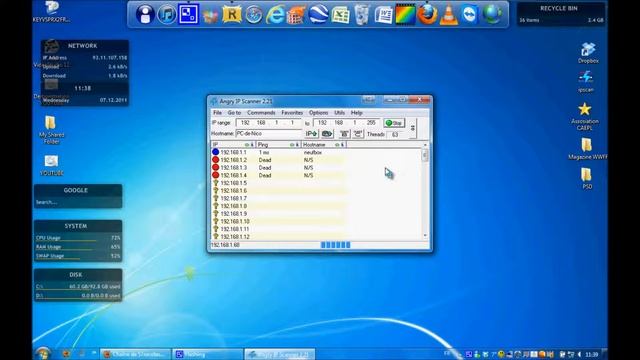Open the Safari compass icon in the dock
Image resolution: width=640 pixels, height=360 pixels.
253,15
